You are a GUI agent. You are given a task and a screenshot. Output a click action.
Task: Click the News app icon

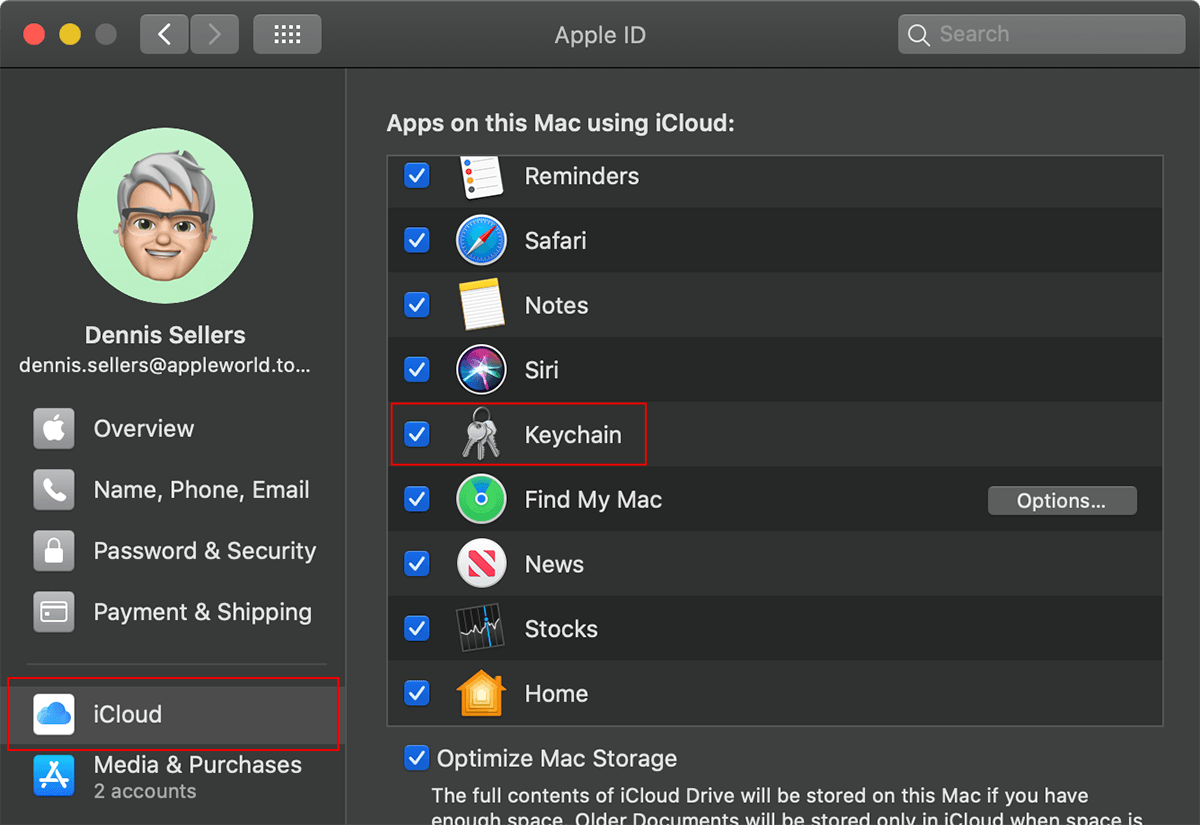tap(481, 564)
